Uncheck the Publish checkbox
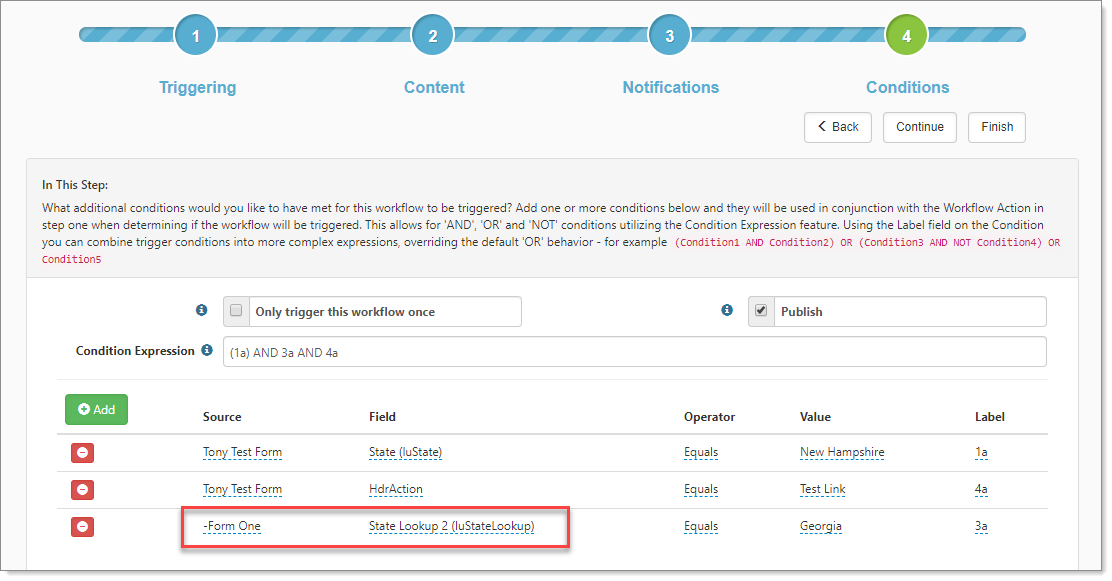 (761, 311)
